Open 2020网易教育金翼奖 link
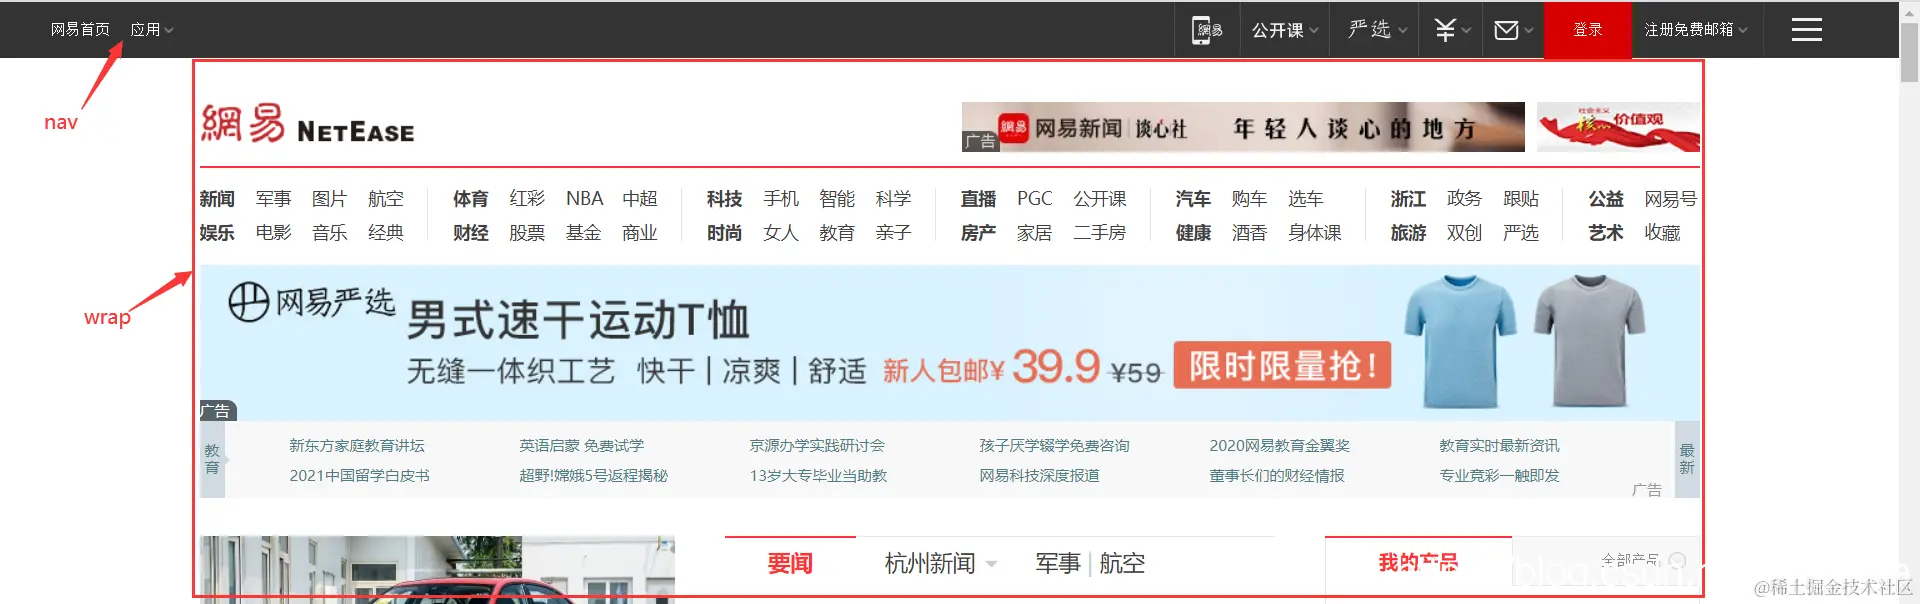This screenshot has width=1920, height=604. pyautogui.click(x=1280, y=446)
